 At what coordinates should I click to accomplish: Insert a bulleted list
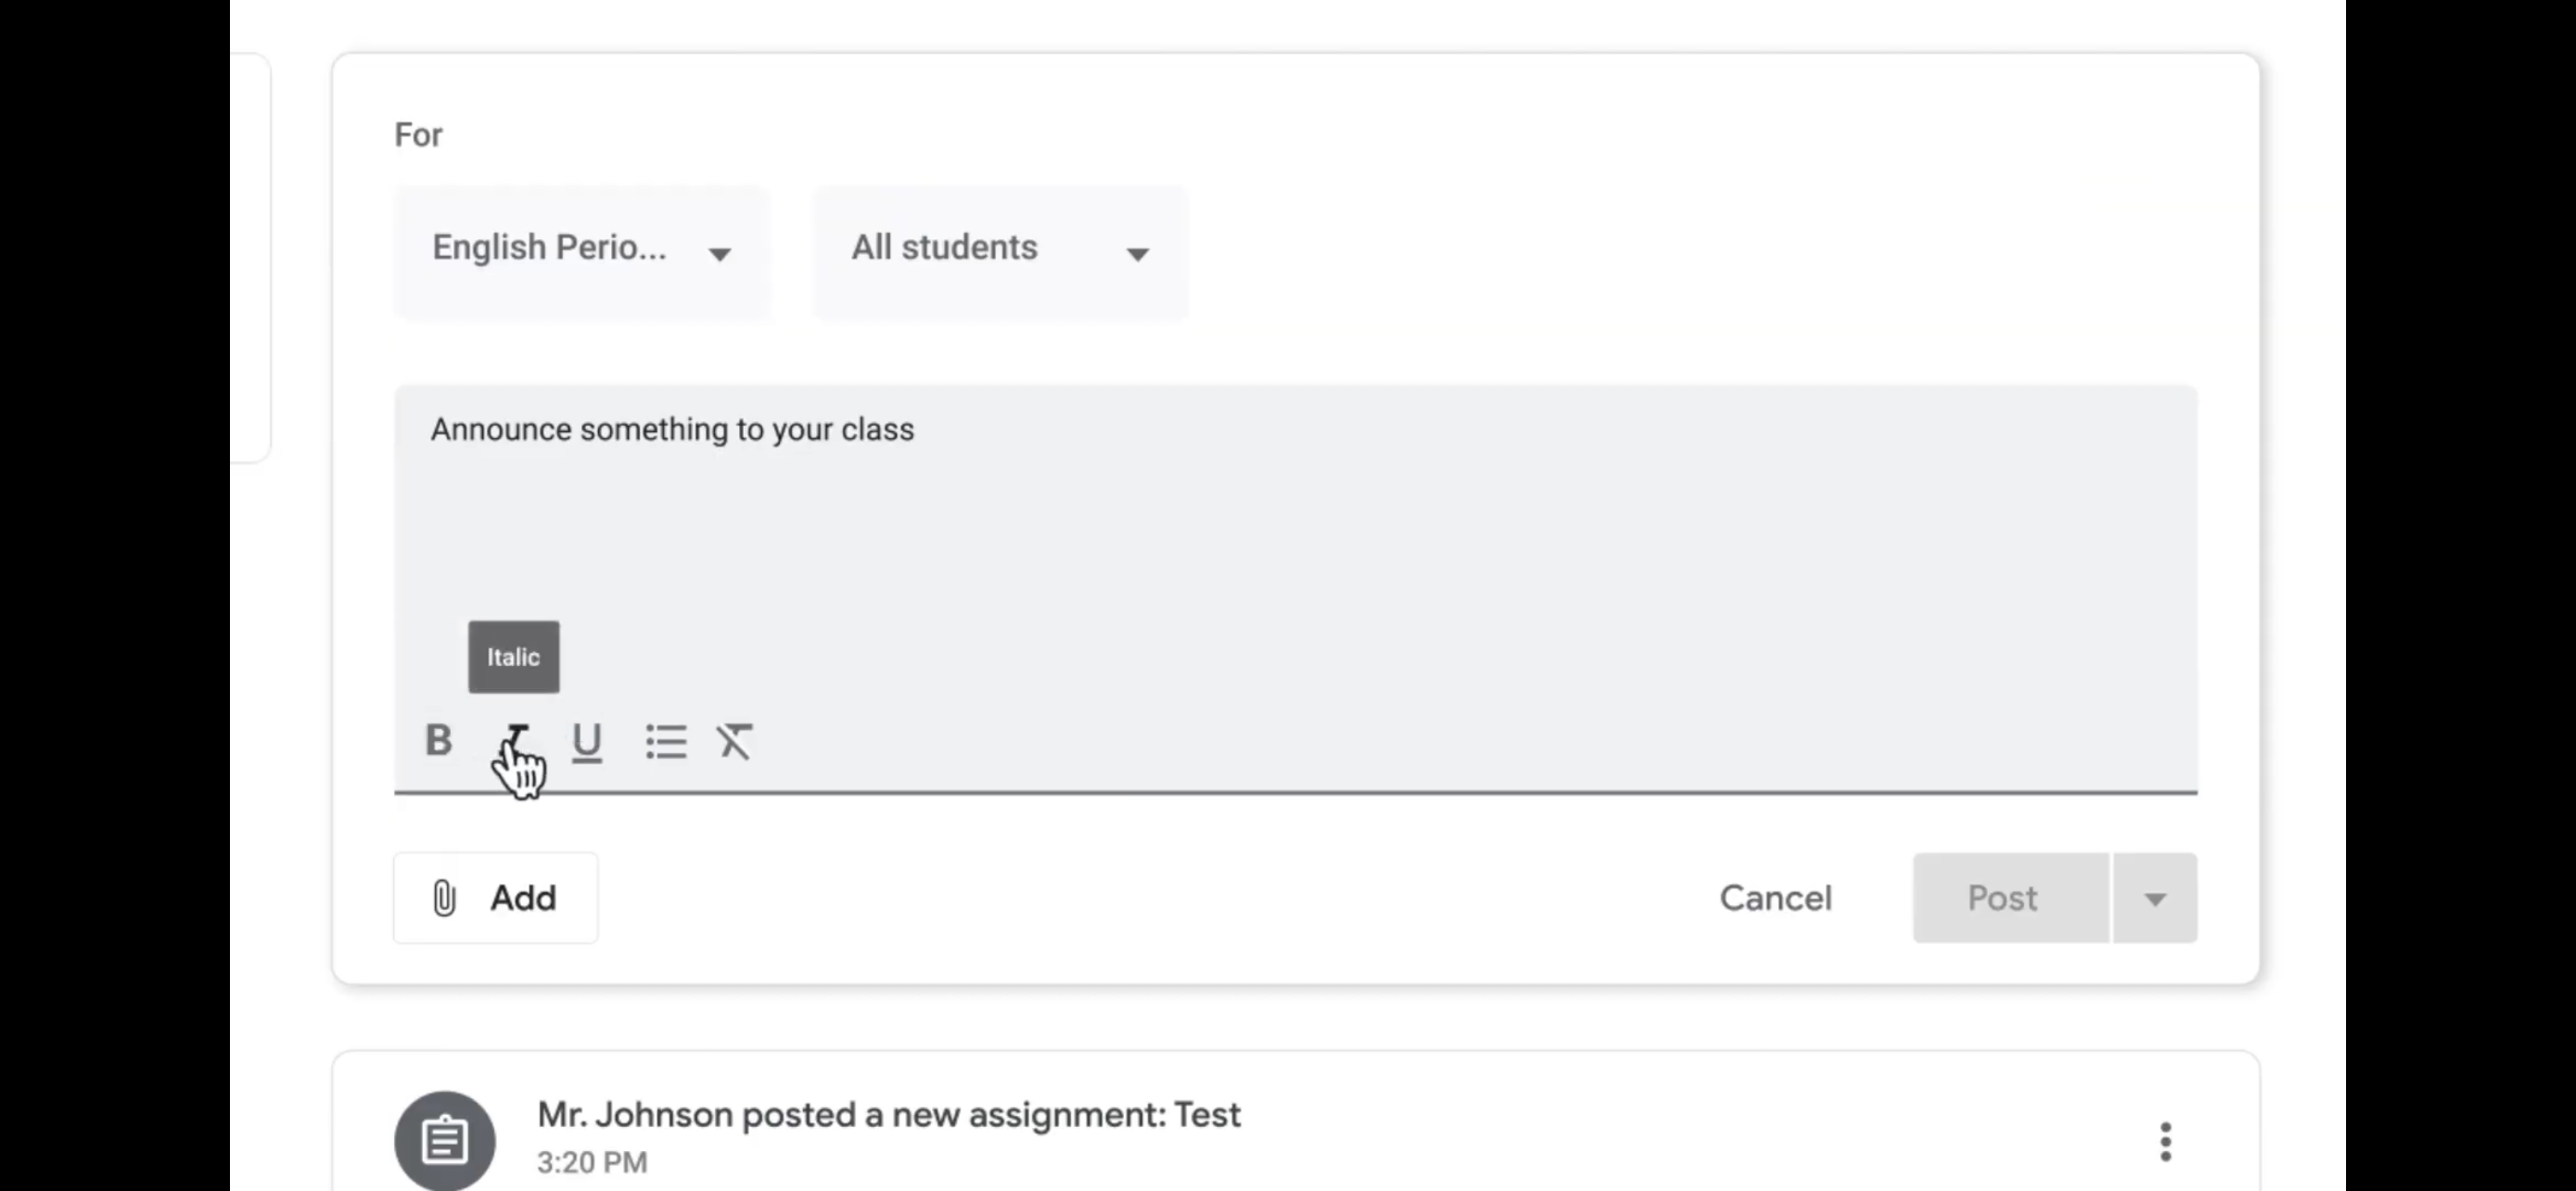[666, 742]
